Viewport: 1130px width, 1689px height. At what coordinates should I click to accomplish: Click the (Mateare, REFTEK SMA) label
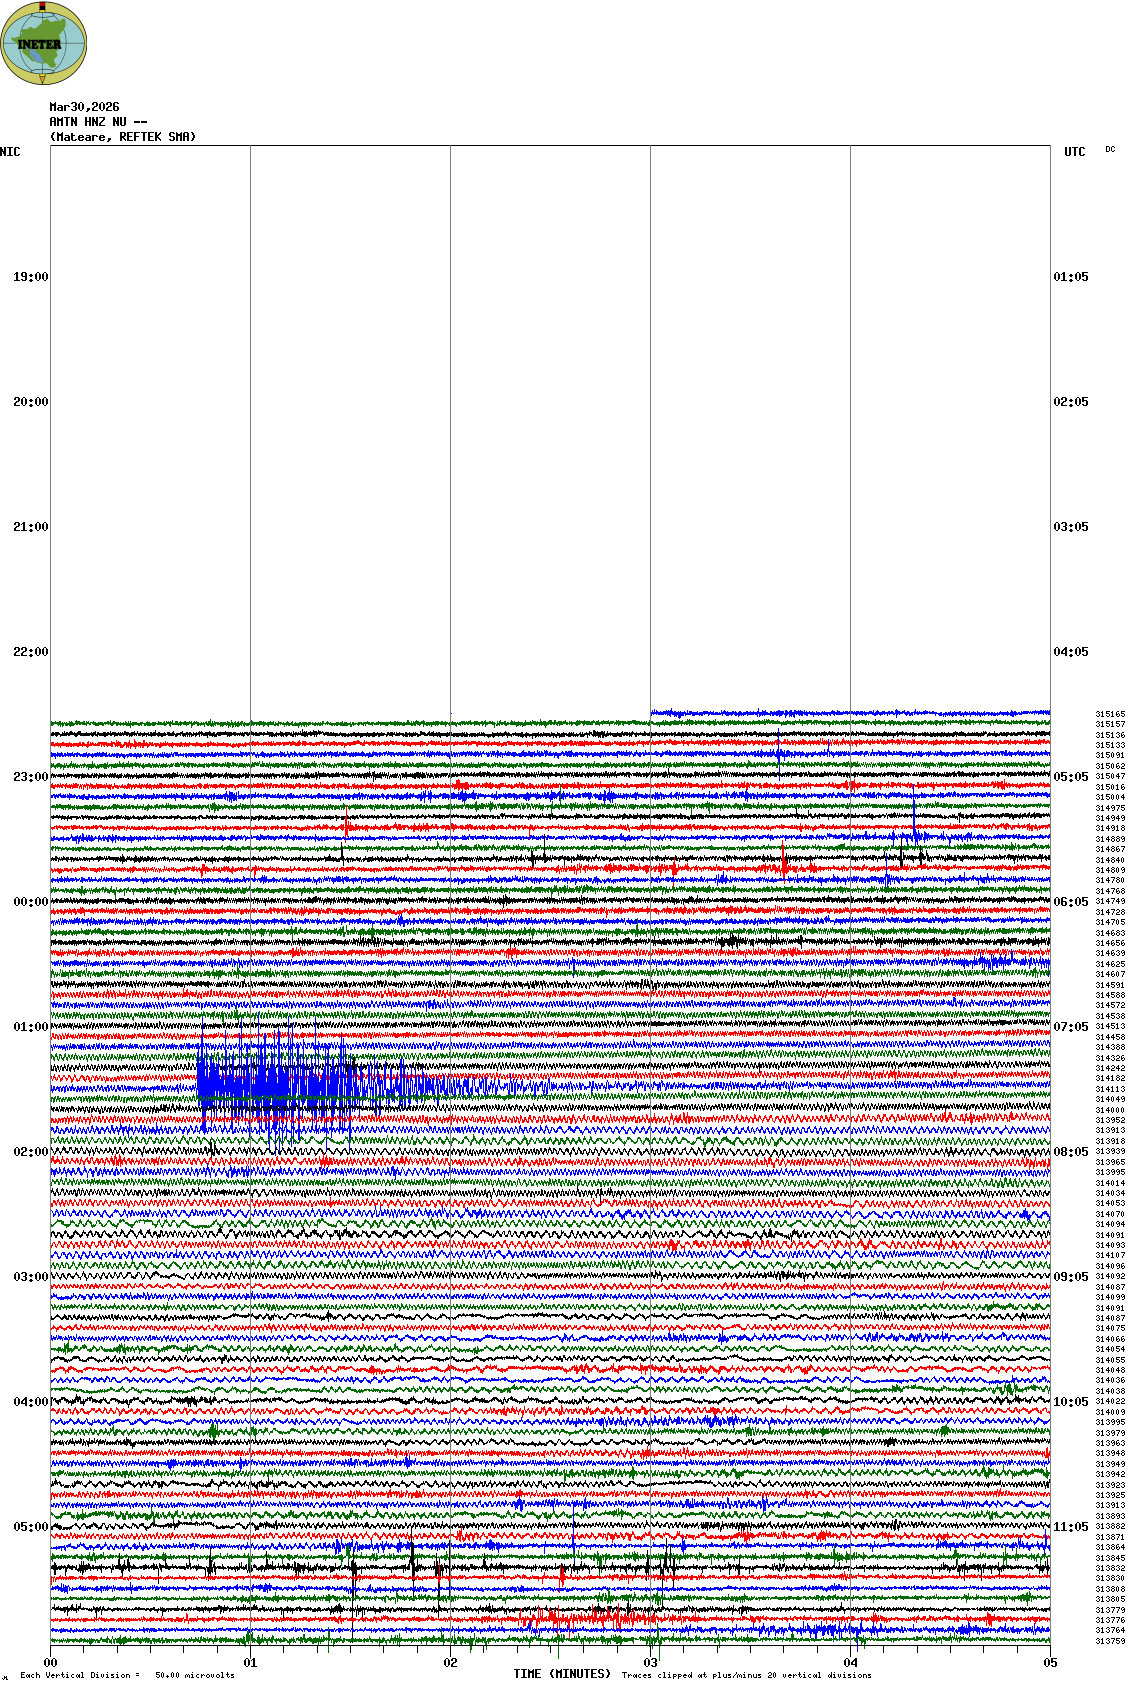tap(123, 137)
